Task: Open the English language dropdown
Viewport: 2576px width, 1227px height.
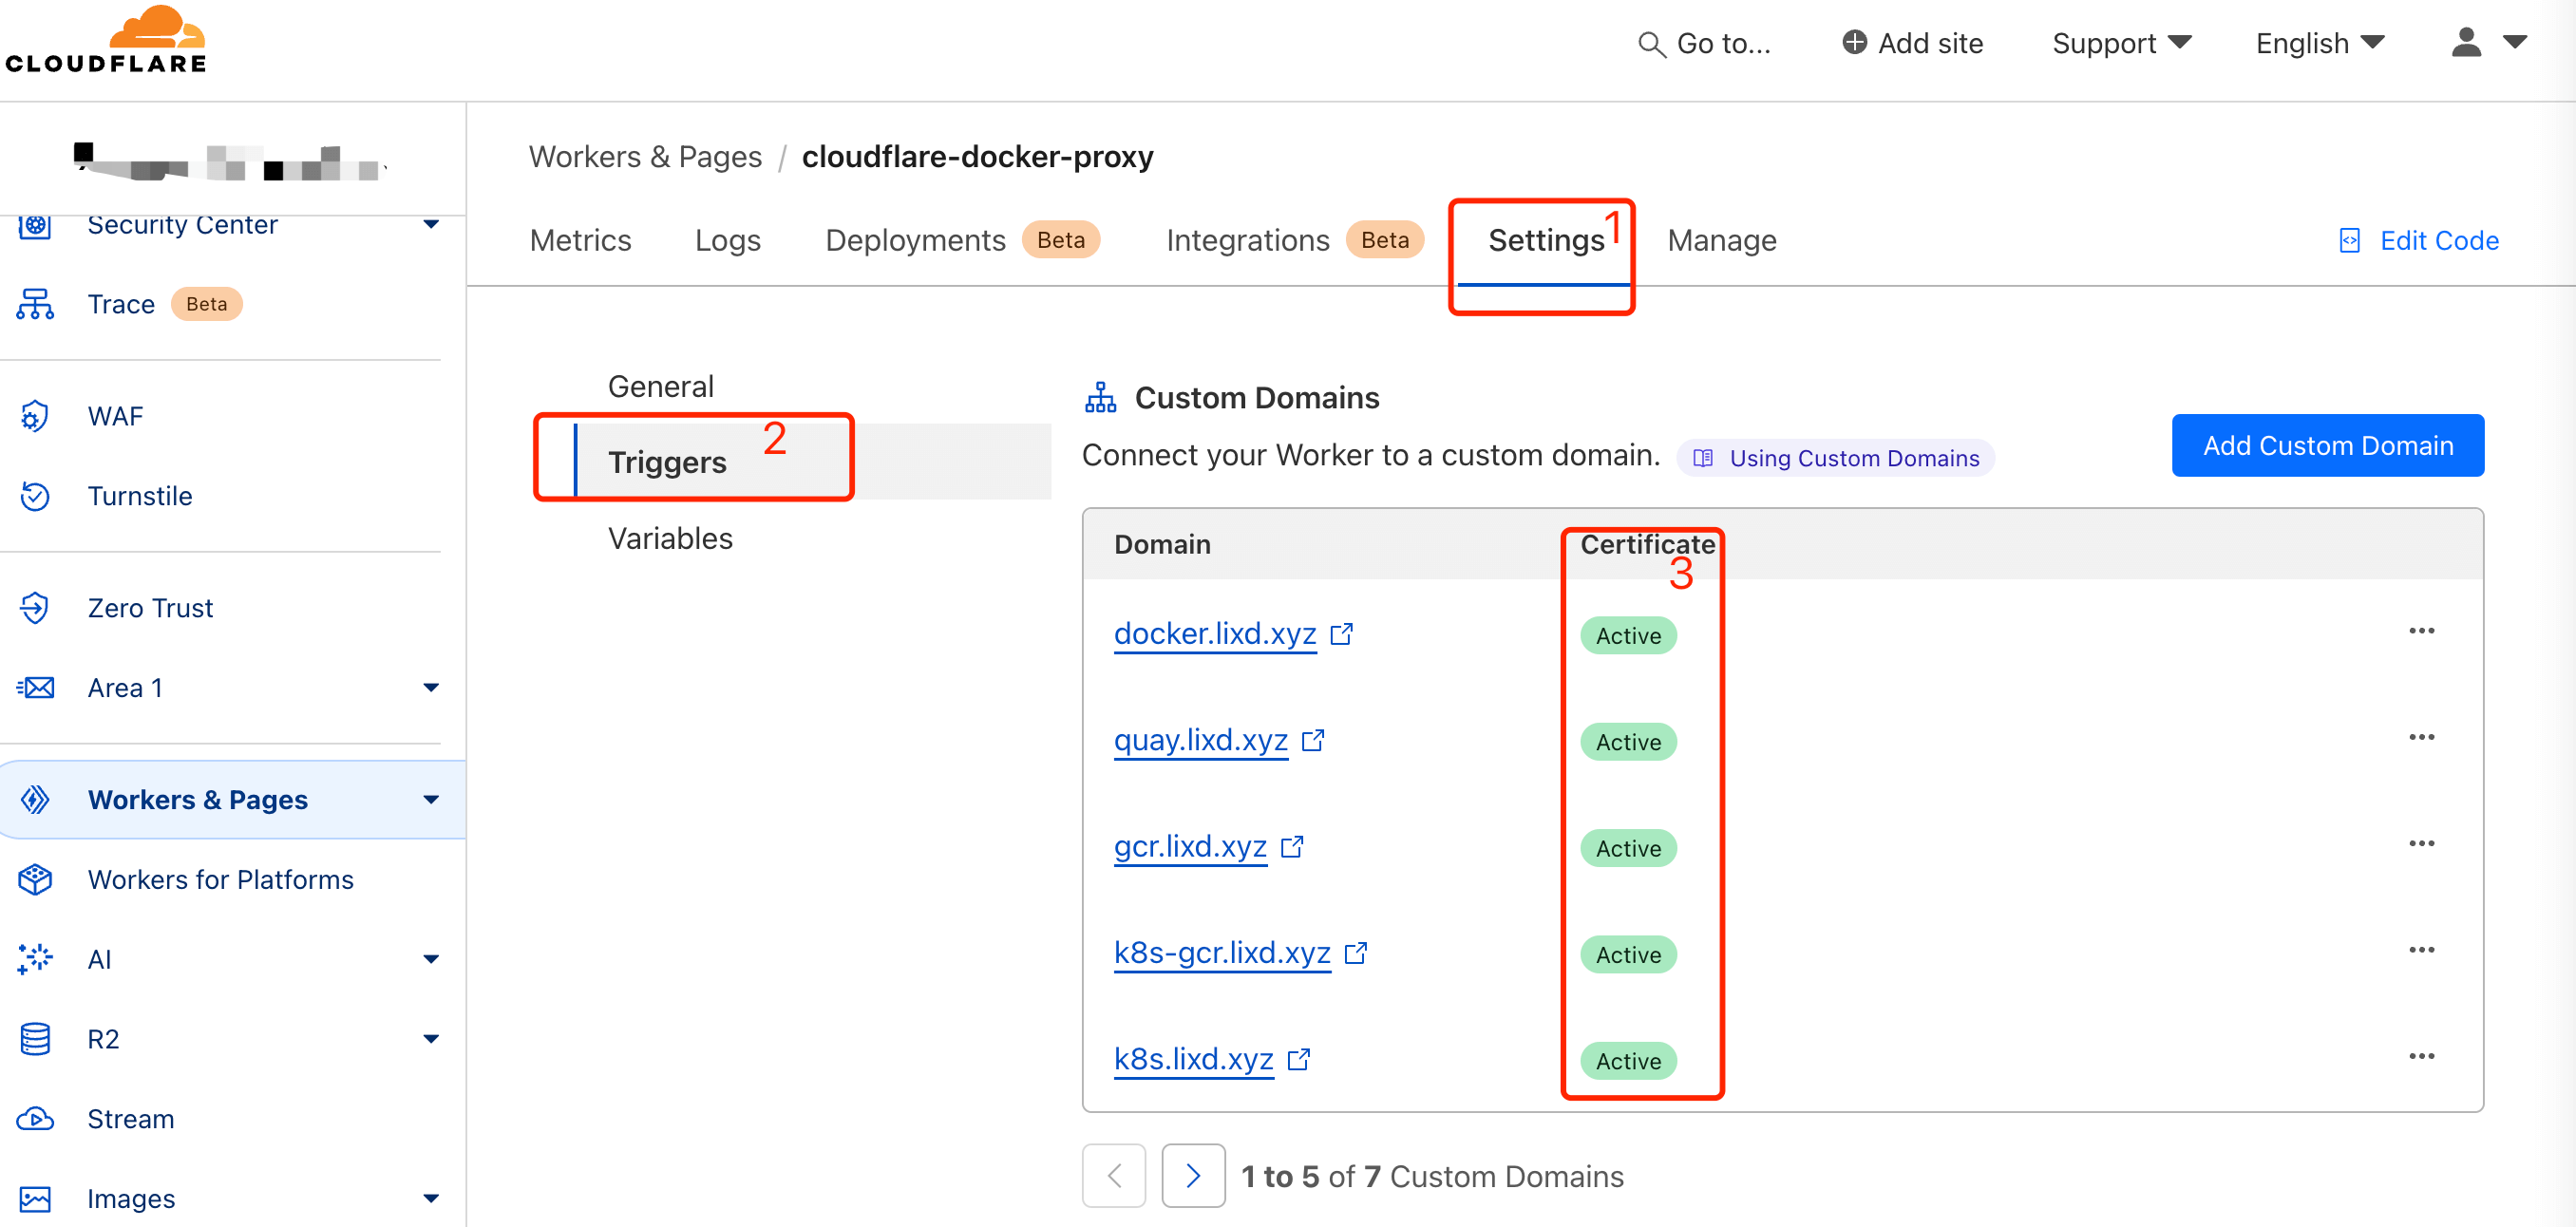Action: tap(2319, 43)
